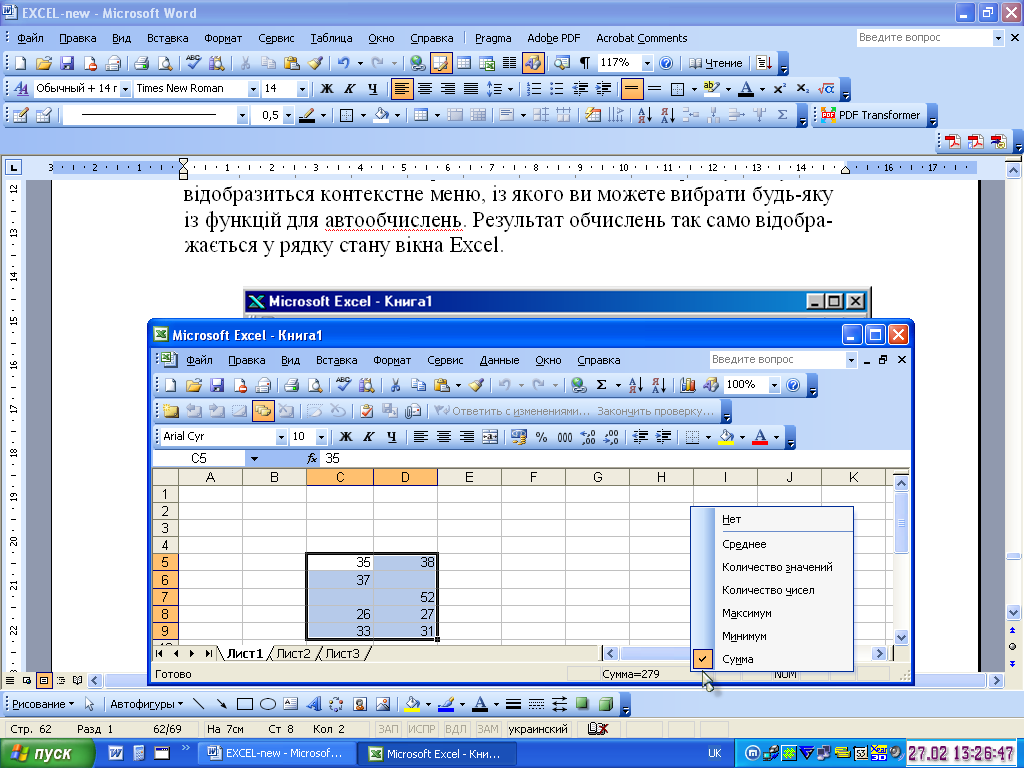Click the Print icon in Word toolbar

[x=141, y=63]
